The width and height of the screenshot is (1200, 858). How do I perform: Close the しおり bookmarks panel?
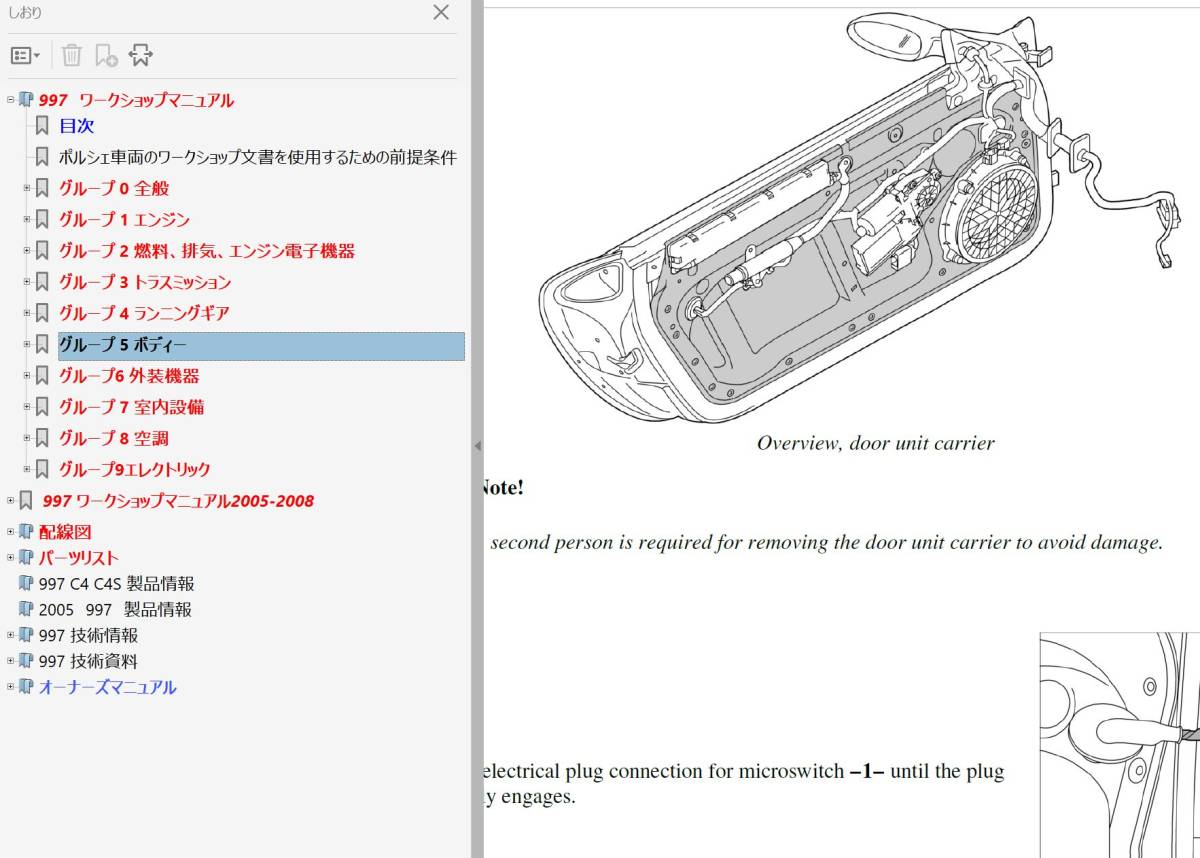(441, 12)
